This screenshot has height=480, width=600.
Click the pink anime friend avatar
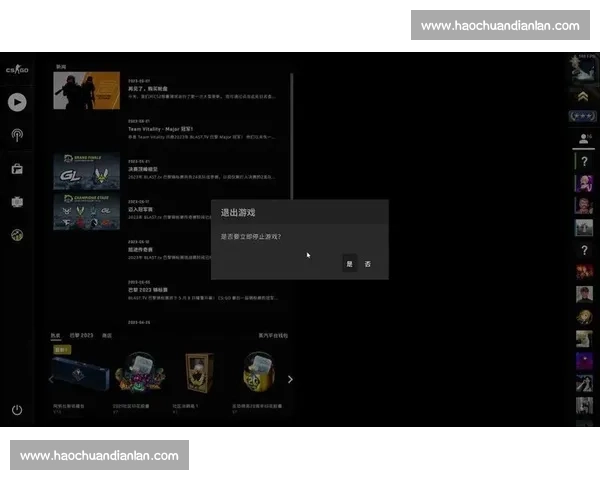pos(584,183)
